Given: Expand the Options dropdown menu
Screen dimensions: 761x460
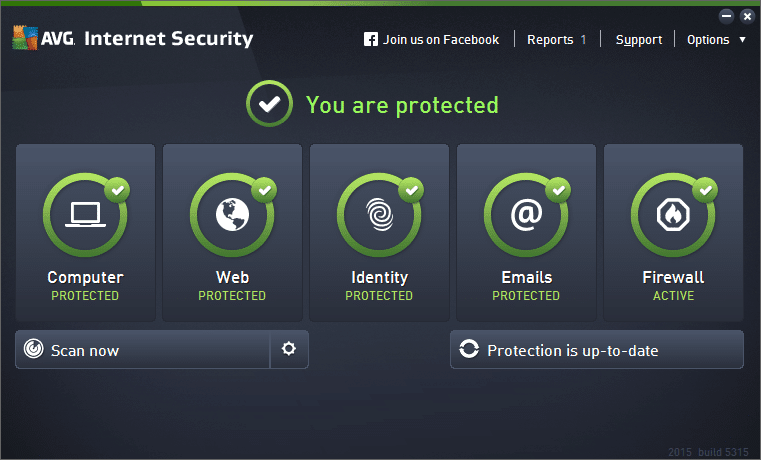Looking at the screenshot, I should click(714, 40).
